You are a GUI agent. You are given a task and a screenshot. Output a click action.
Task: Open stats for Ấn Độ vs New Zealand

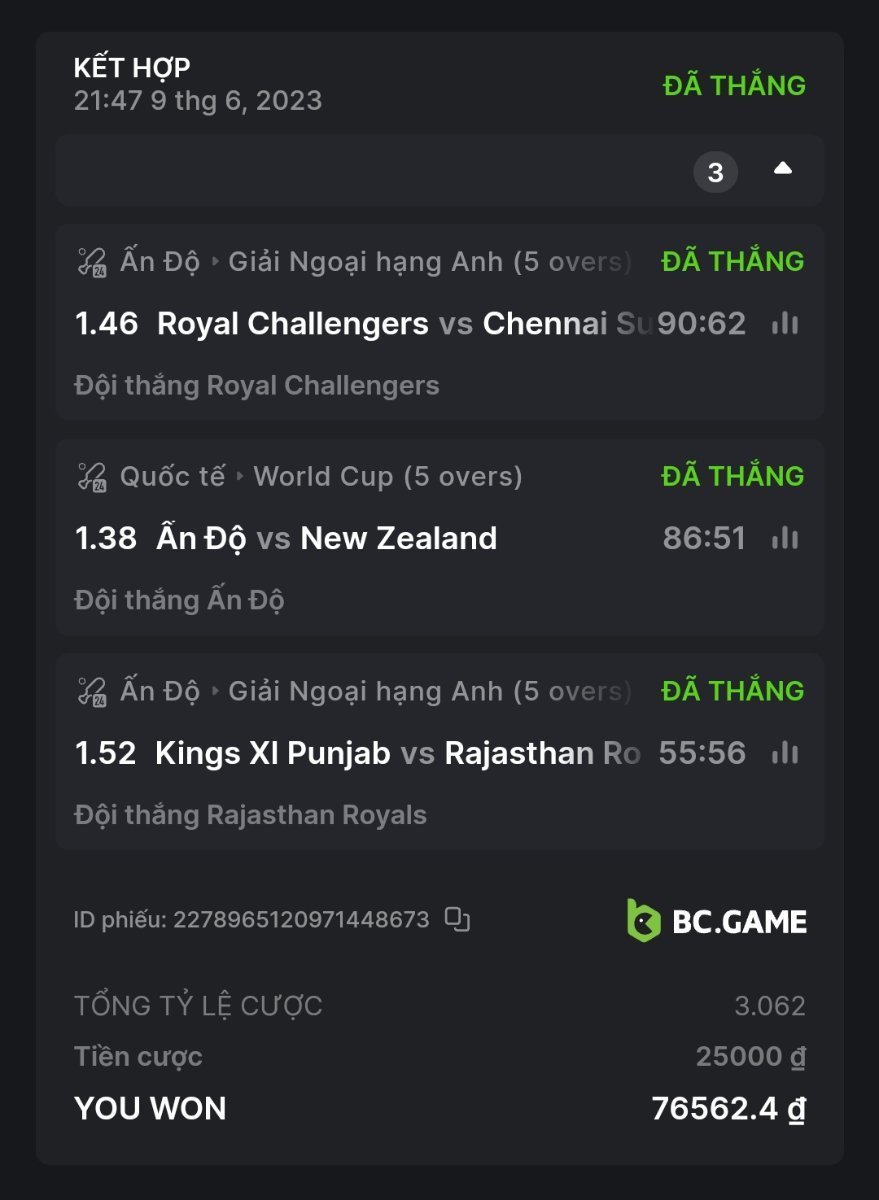coord(785,538)
